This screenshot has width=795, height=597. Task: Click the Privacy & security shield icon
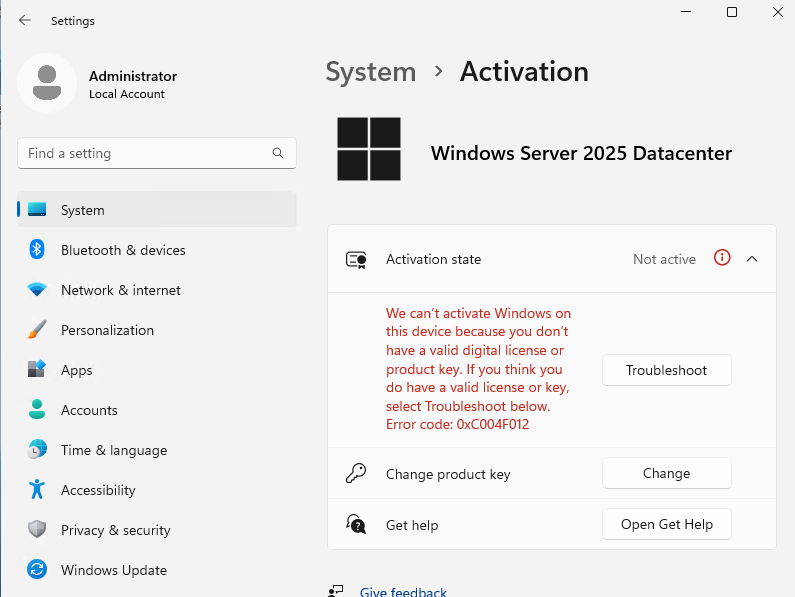(37, 530)
